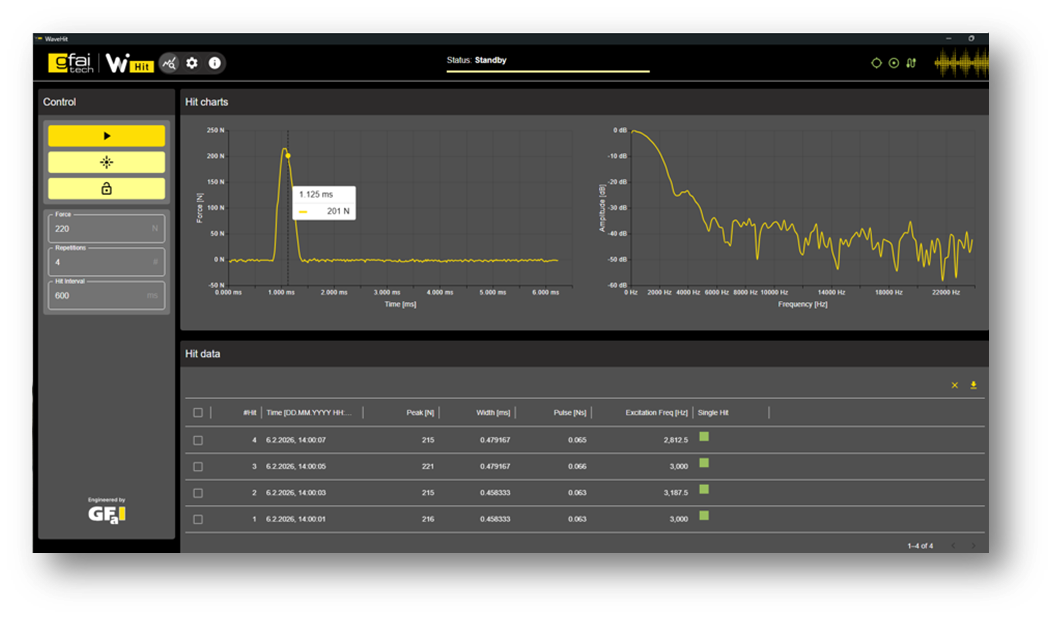Sort by the Peak [N] column header
This screenshot has width=1054, height=618.
point(420,413)
